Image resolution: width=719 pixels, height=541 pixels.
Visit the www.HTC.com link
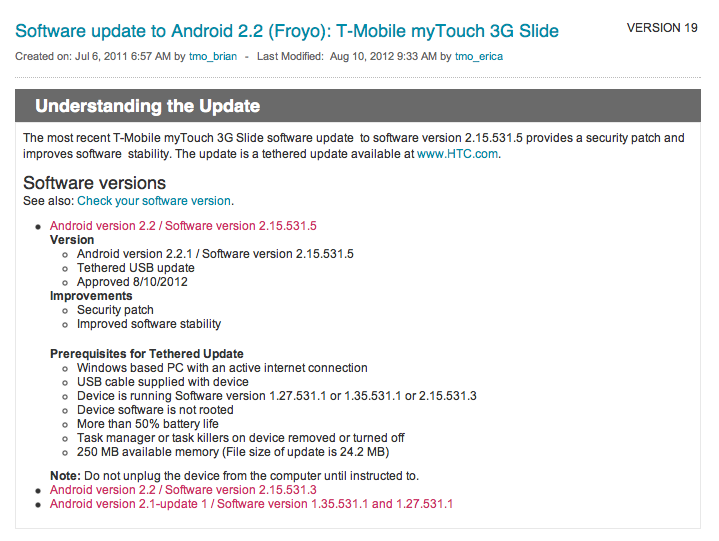(457, 154)
